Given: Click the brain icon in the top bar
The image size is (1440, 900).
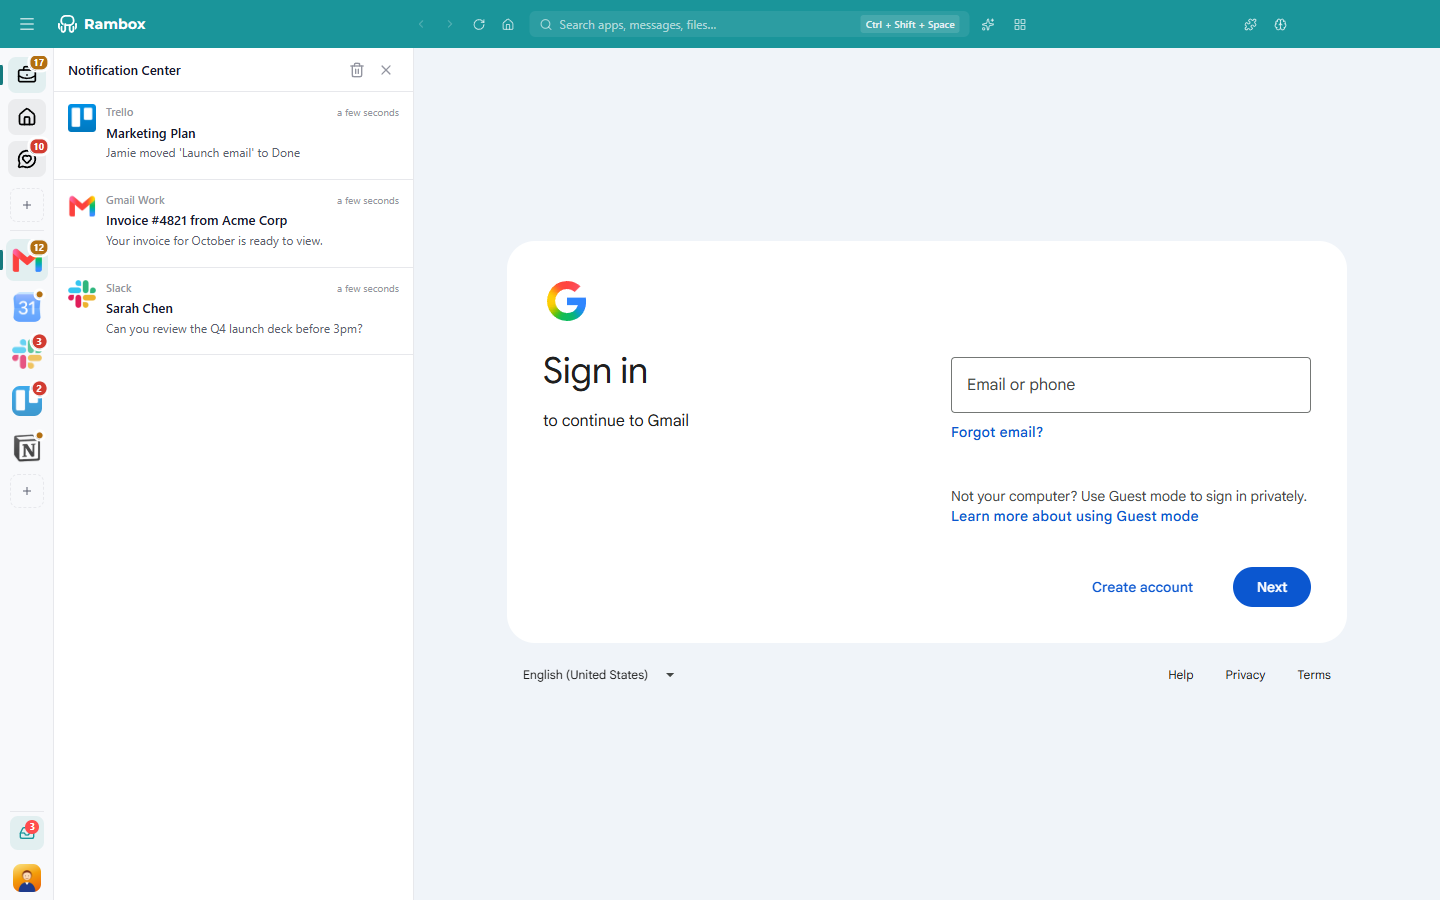Looking at the screenshot, I should click(x=1280, y=24).
